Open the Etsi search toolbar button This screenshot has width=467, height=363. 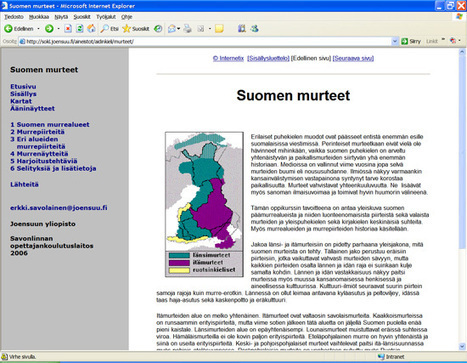coord(110,29)
